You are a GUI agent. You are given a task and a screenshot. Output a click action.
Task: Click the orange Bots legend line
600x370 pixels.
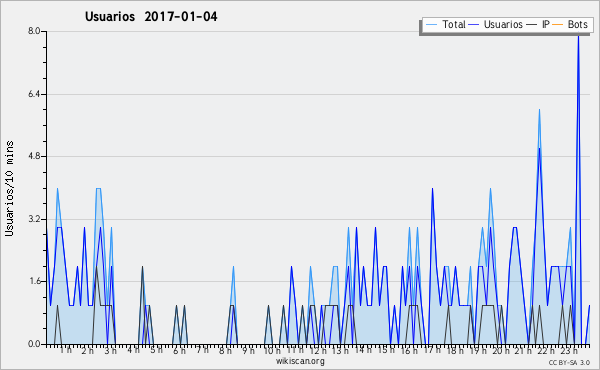558,25
